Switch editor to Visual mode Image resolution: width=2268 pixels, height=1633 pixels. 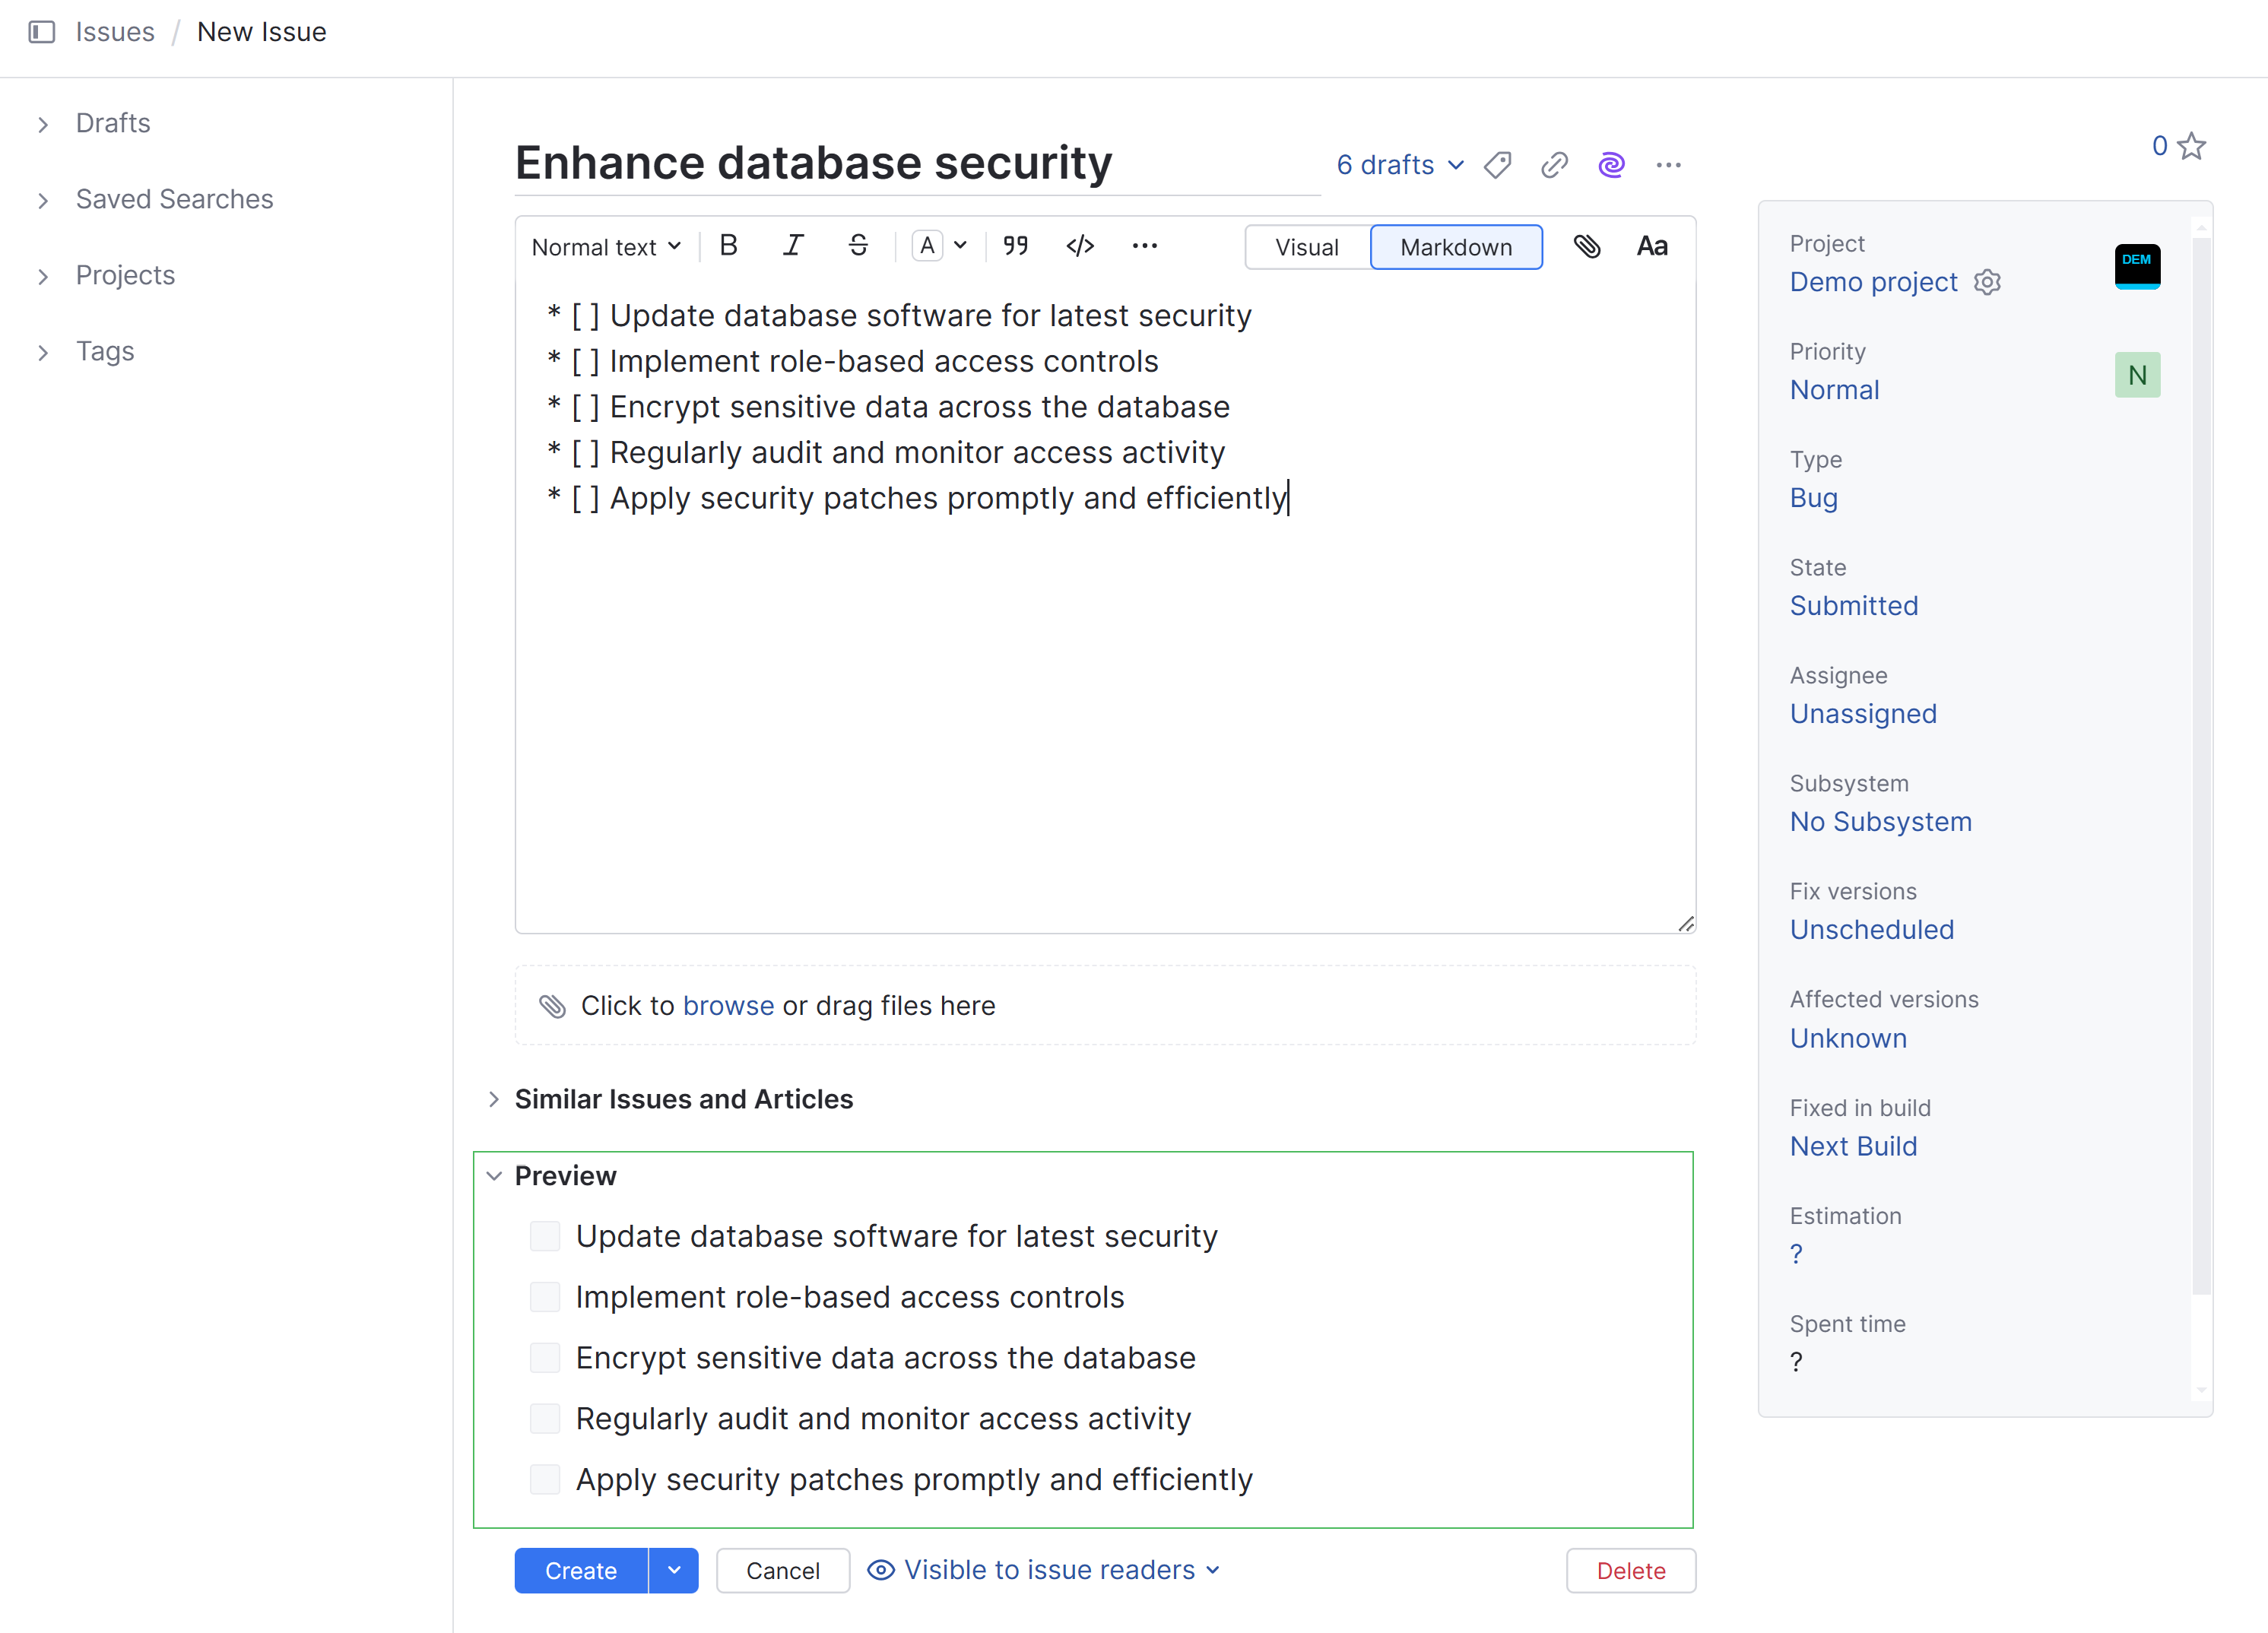(1306, 247)
